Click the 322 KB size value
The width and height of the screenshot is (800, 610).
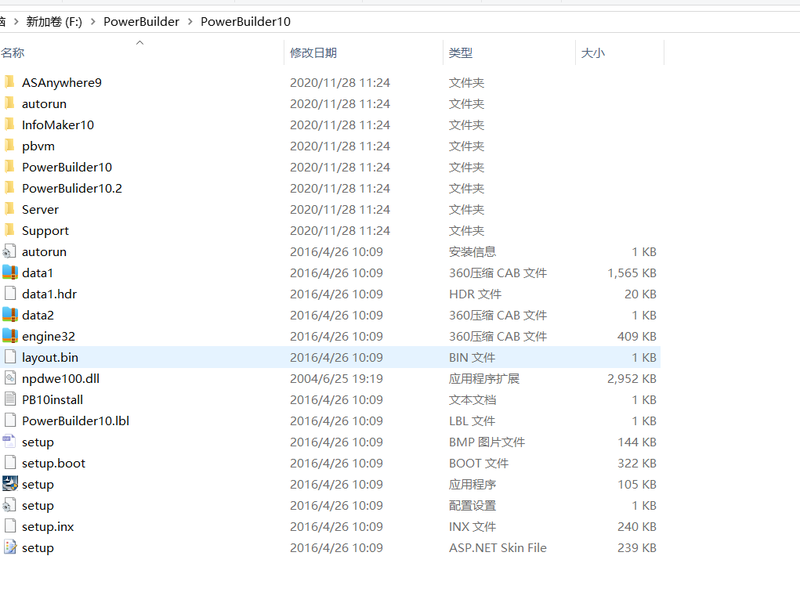pos(637,463)
